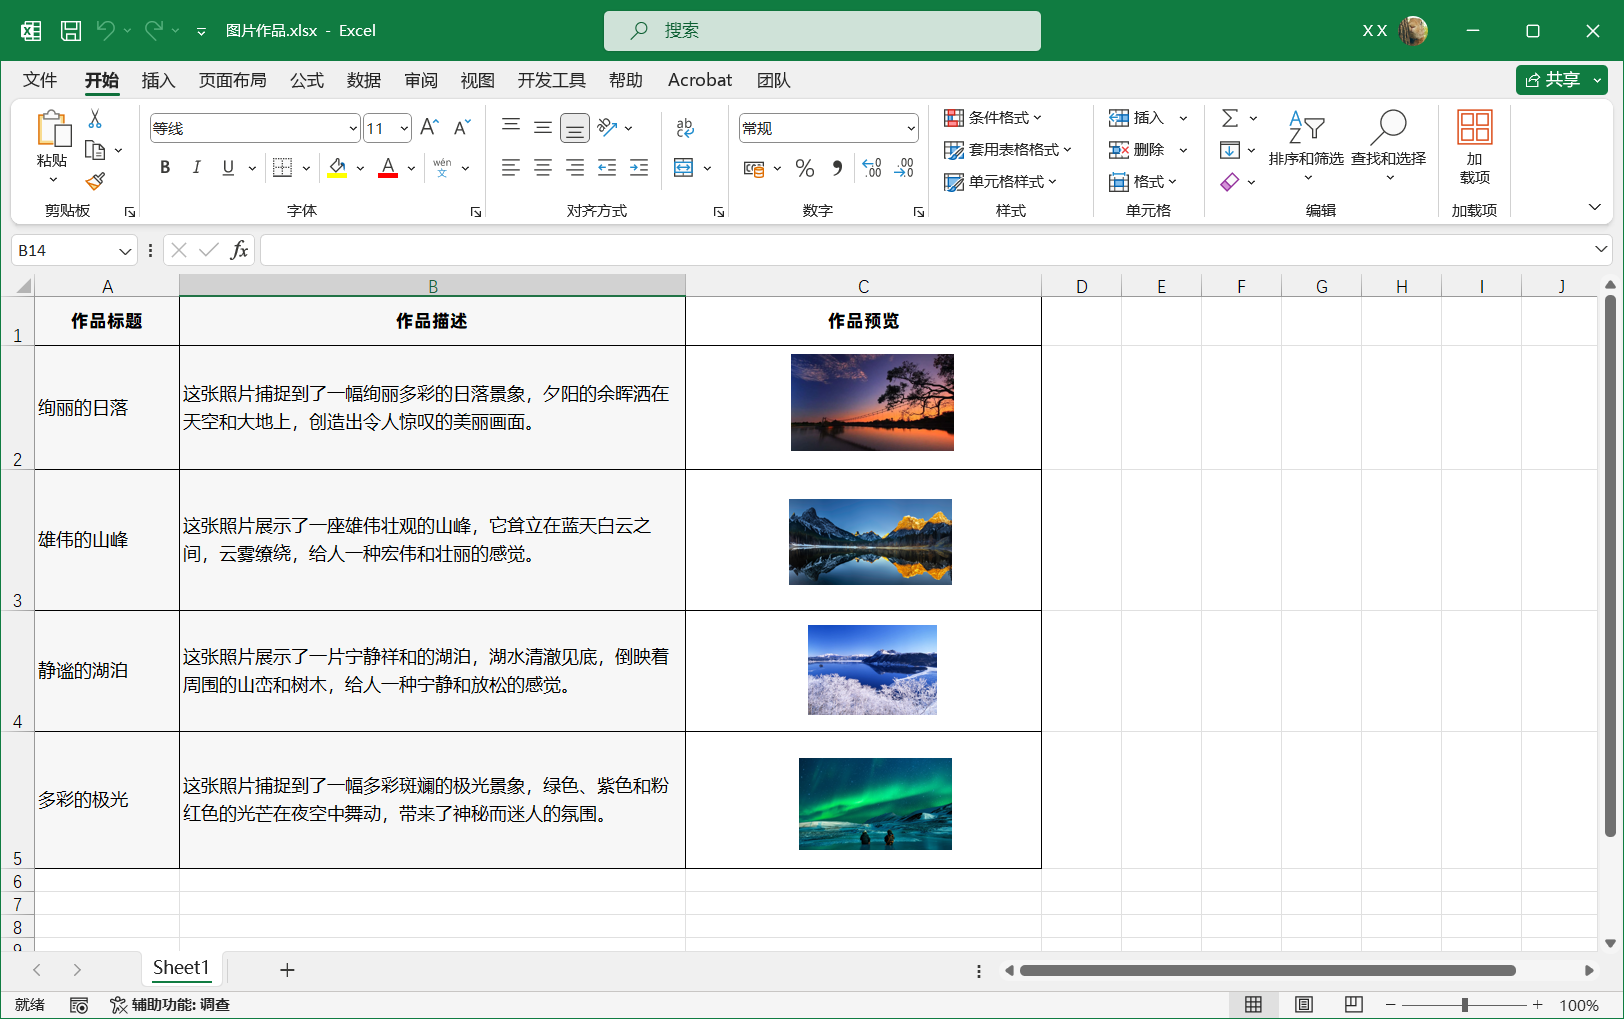
Task: Click the Format Painter brush icon
Action: click(95, 181)
